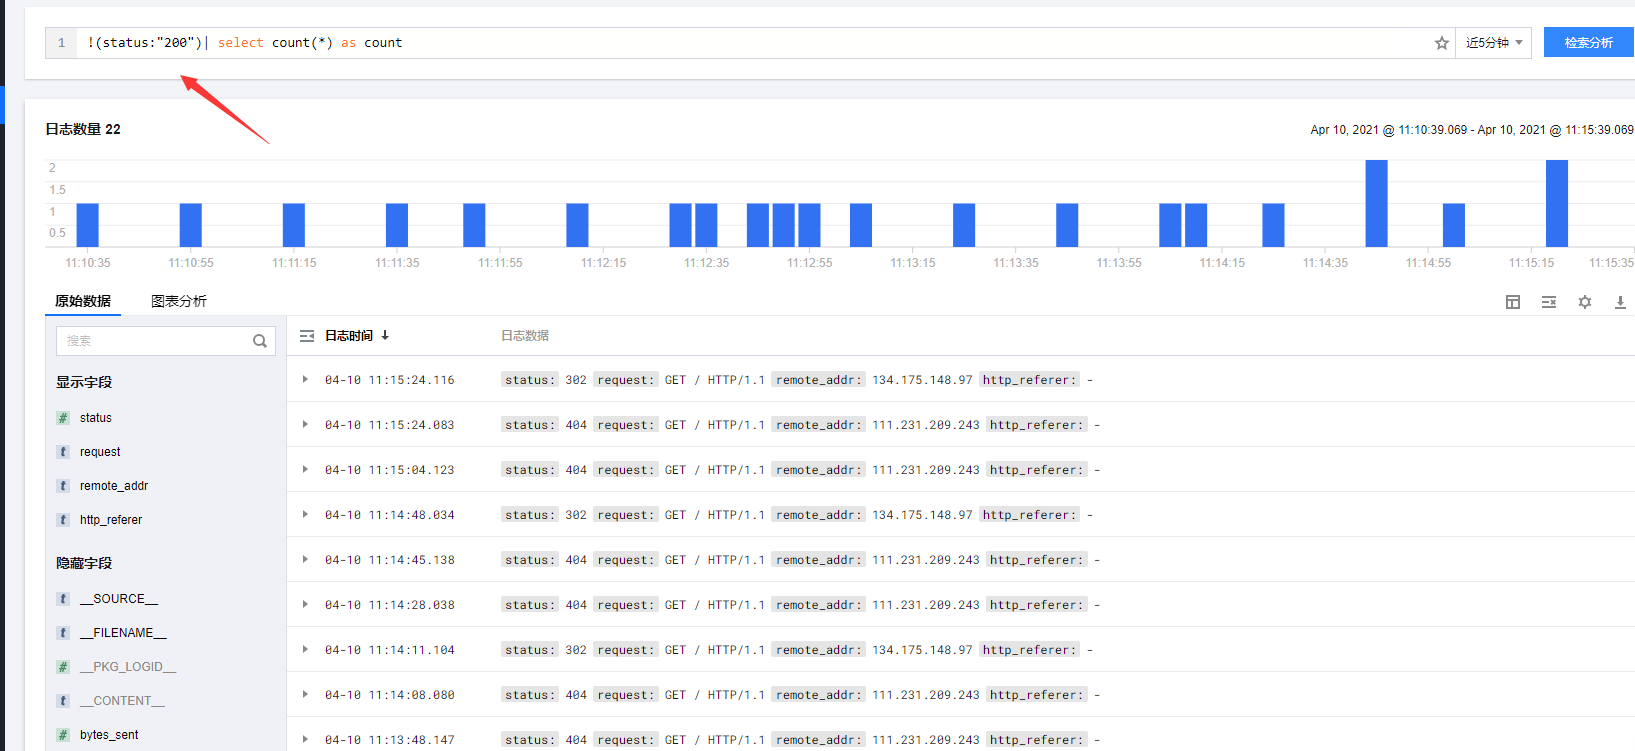Click the number icon next to bytes_sent
This screenshot has width=1635, height=751.
(63, 735)
